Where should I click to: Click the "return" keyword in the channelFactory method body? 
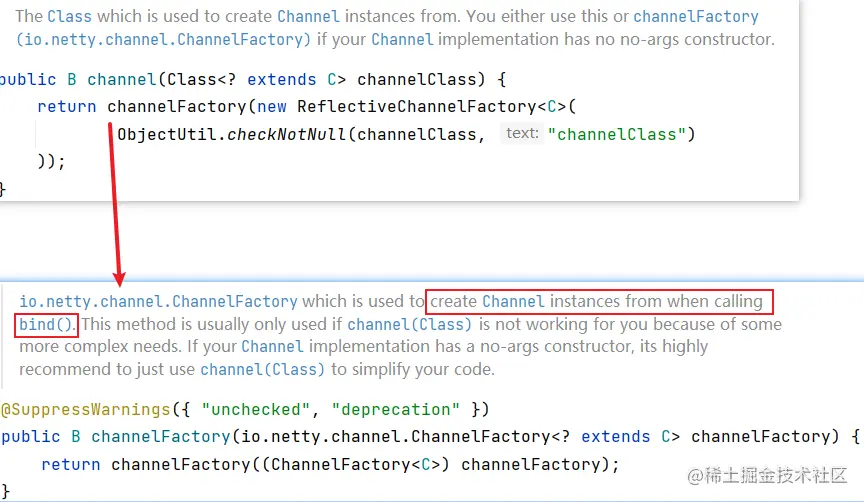click(71, 464)
